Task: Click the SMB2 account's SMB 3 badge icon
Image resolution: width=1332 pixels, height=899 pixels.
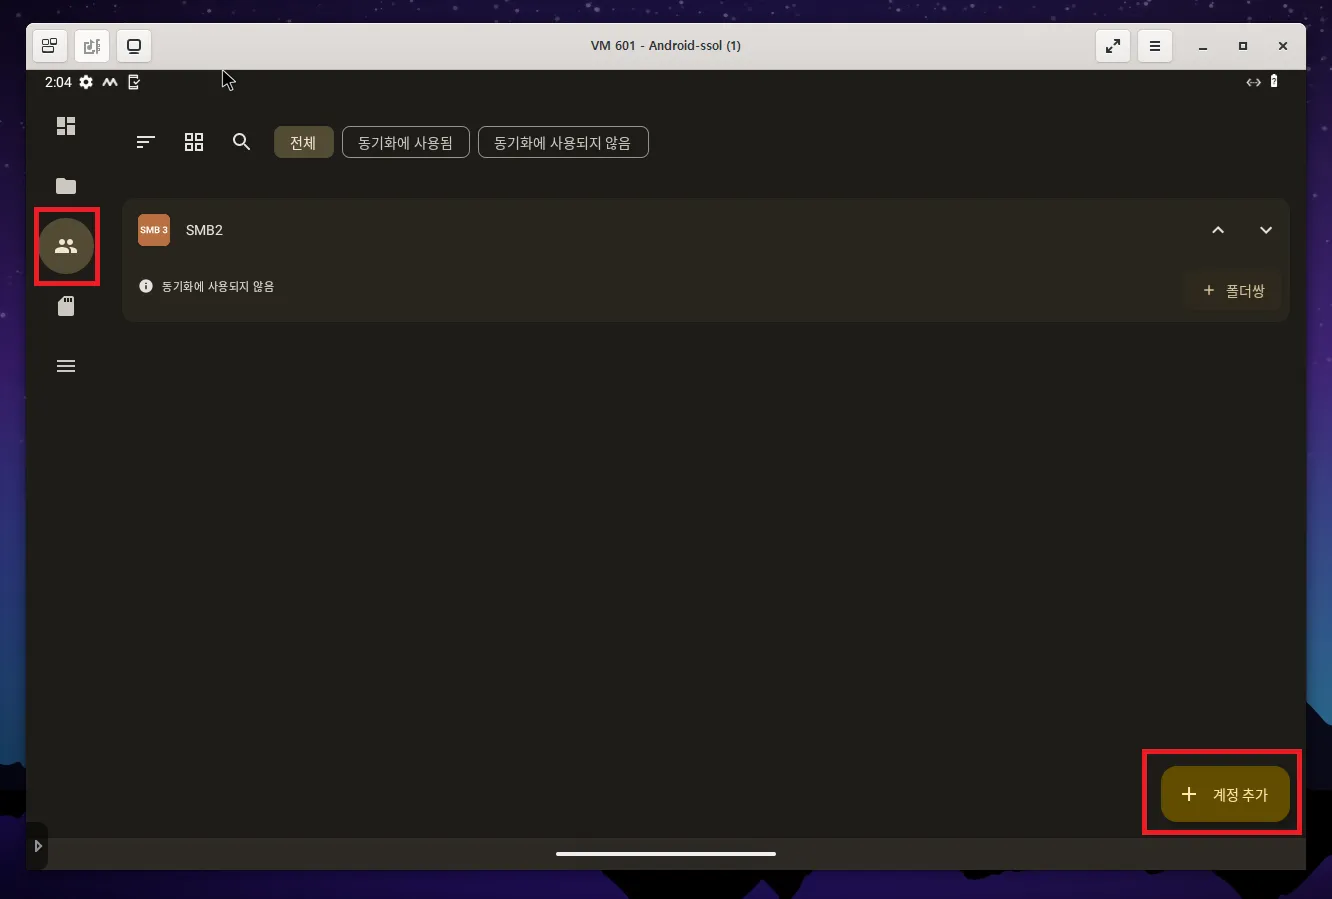Action: coord(154,229)
